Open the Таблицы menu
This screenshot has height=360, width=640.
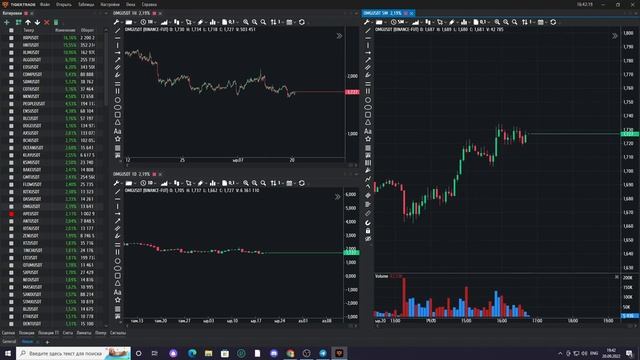(x=86, y=4)
